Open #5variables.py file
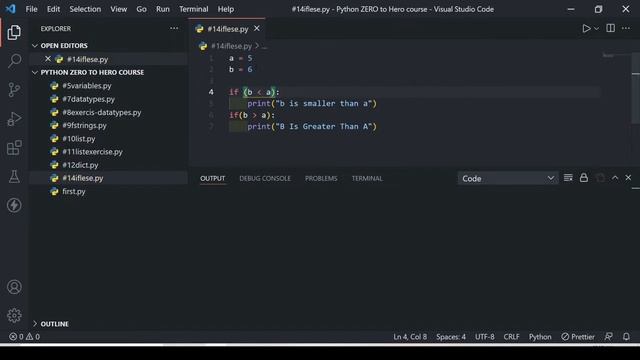Image resolution: width=640 pixels, height=360 pixels. tap(87, 86)
